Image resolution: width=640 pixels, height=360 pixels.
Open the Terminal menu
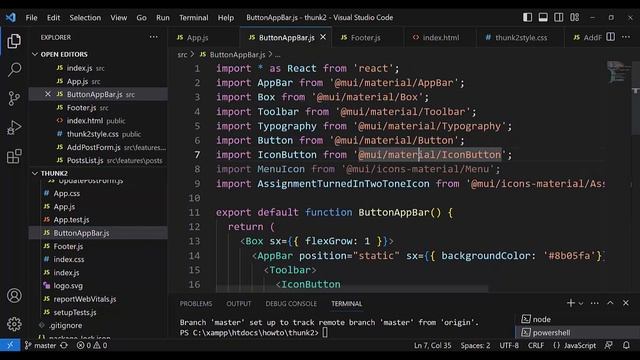click(193, 18)
